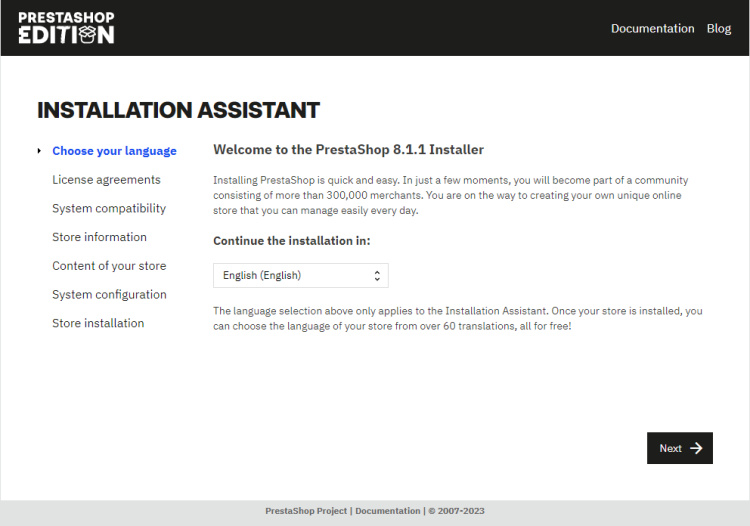This screenshot has height=526, width=750.
Task: Click the Welcome to PrestaShop 8.1.1 Installer heading
Action: tap(348, 149)
